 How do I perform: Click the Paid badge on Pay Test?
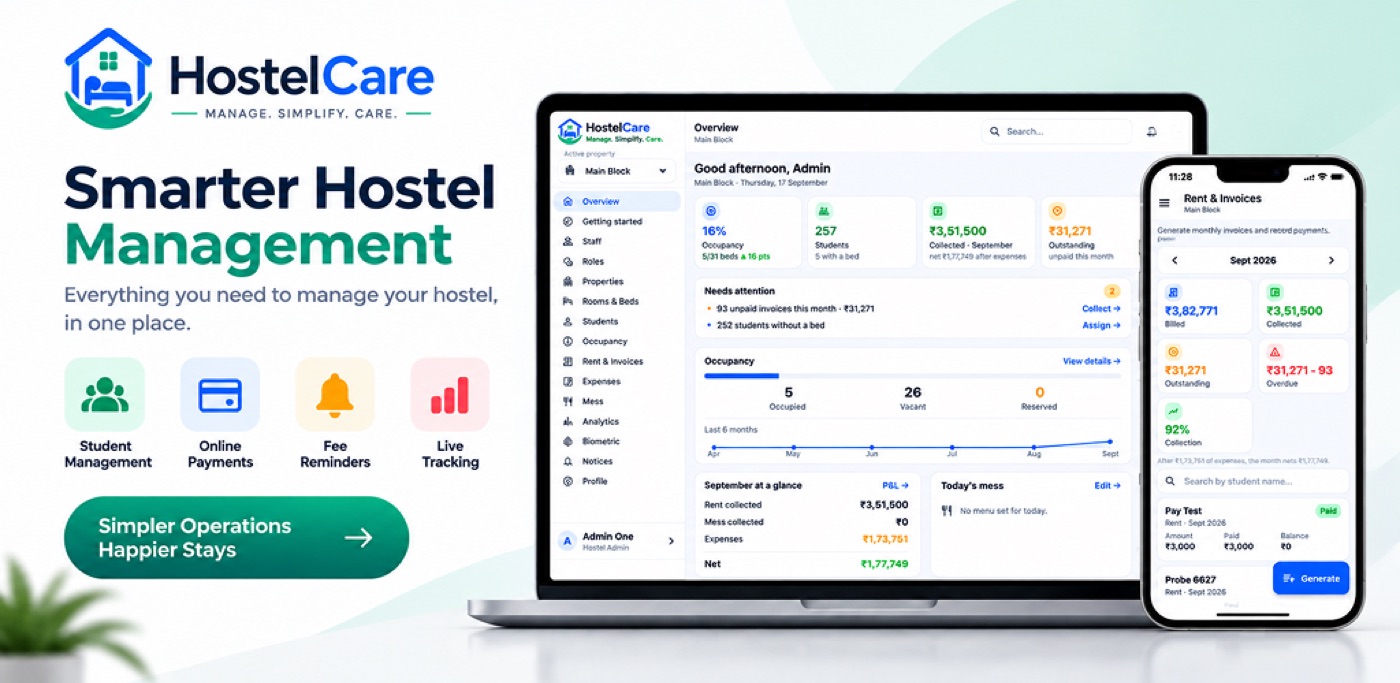(x=1327, y=511)
